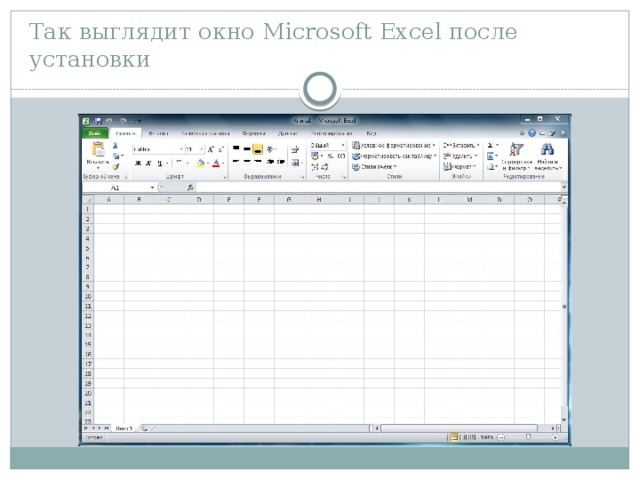The image size is (640, 480).
Task: Switch to the Вид tab
Action: 371,133
